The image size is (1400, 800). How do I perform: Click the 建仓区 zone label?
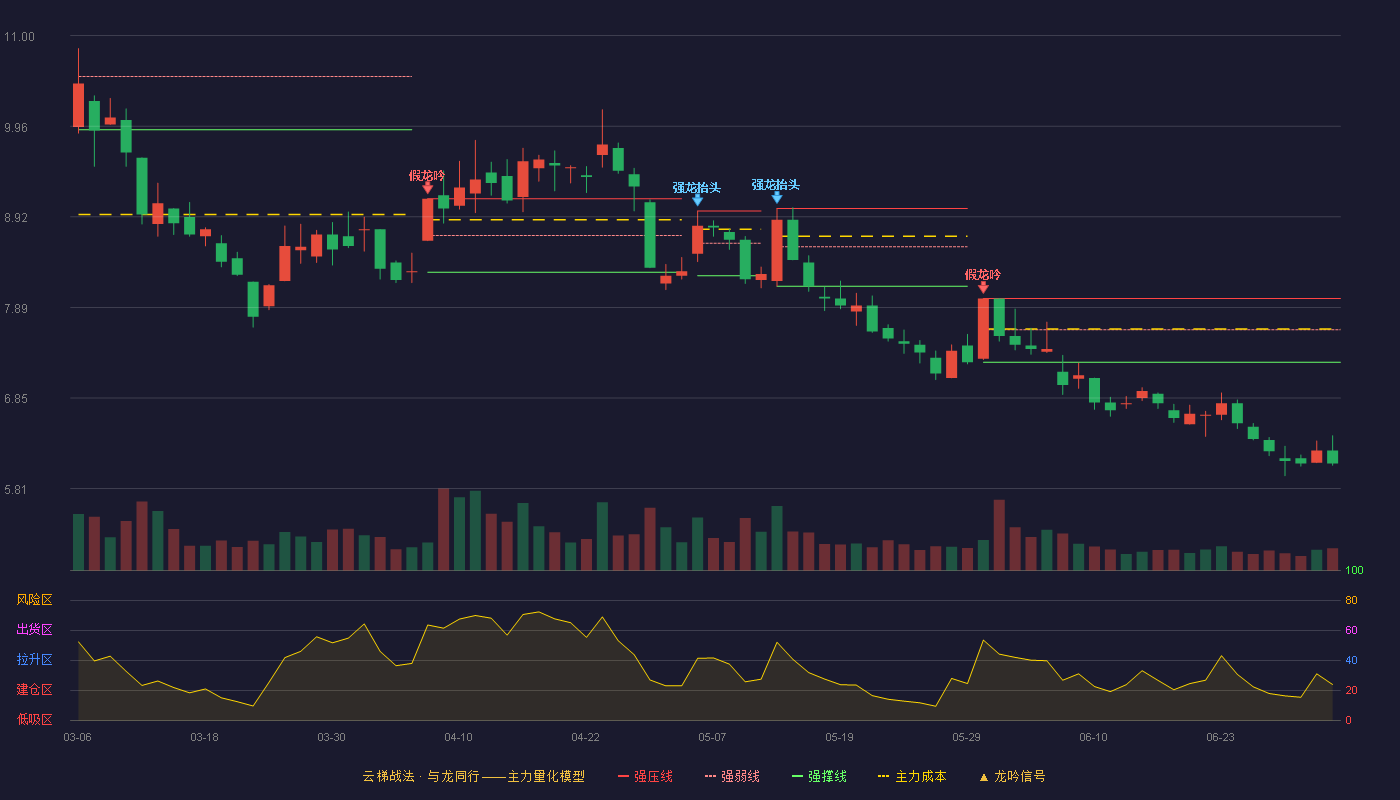point(34,690)
